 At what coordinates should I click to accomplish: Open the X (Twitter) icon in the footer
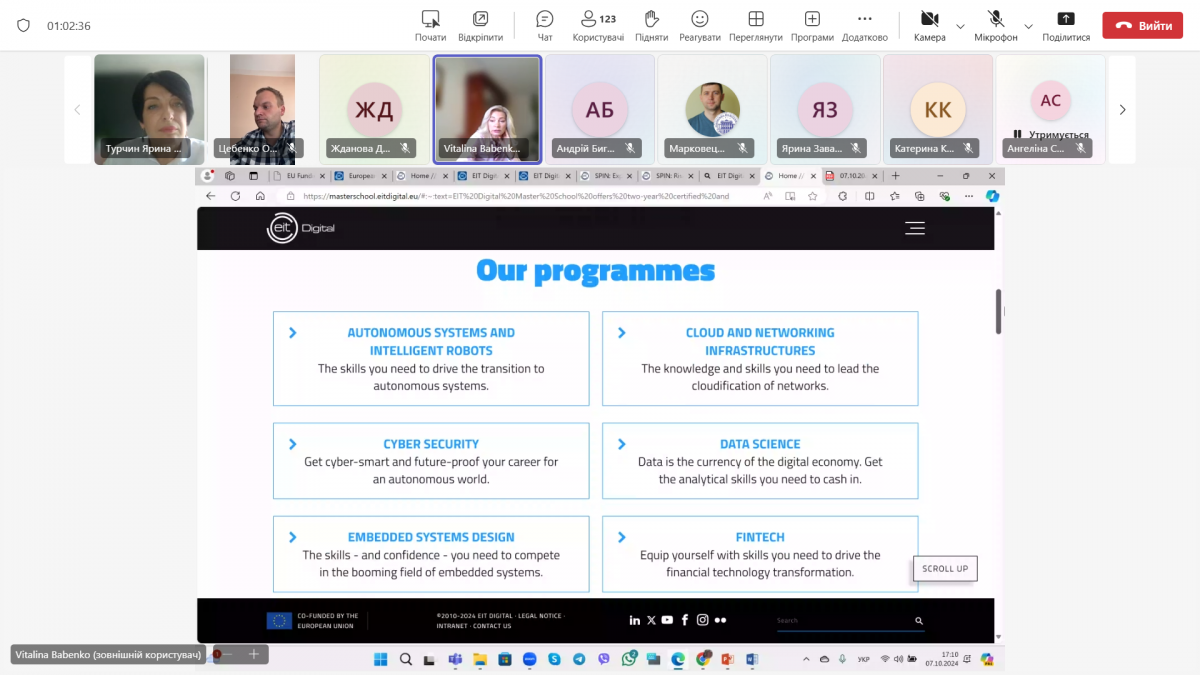[x=651, y=620]
